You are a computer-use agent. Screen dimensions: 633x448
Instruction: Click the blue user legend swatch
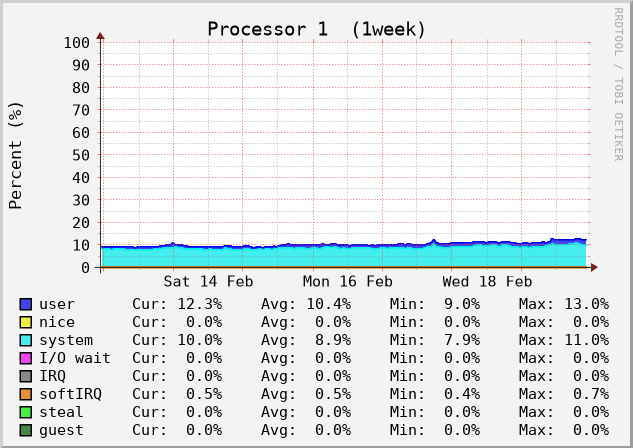pyautogui.click(x=25, y=304)
